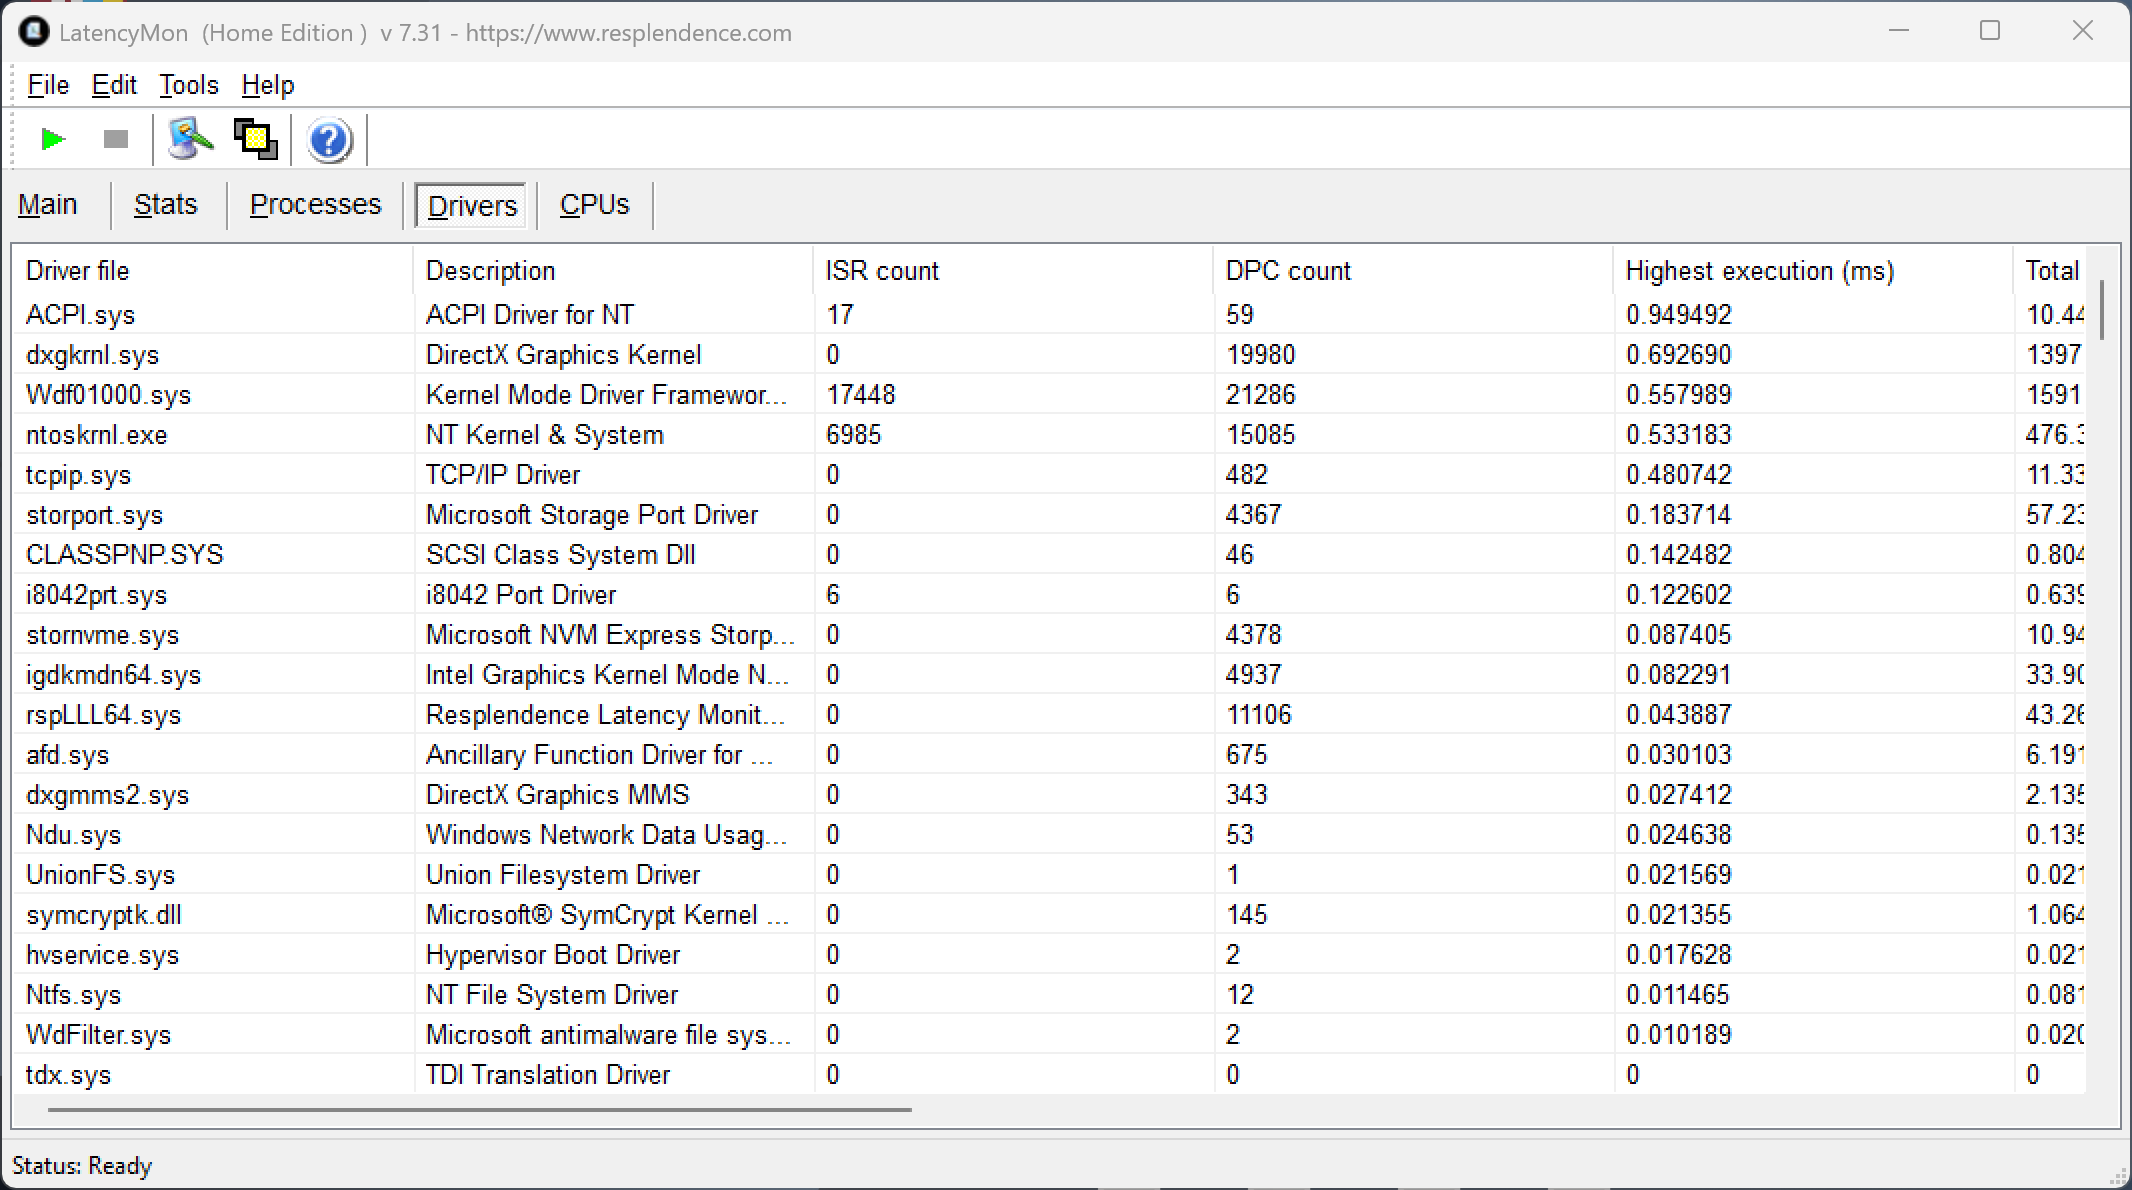Switch to the Stats tab
This screenshot has height=1190, width=2132.
(x=166, y=205)
